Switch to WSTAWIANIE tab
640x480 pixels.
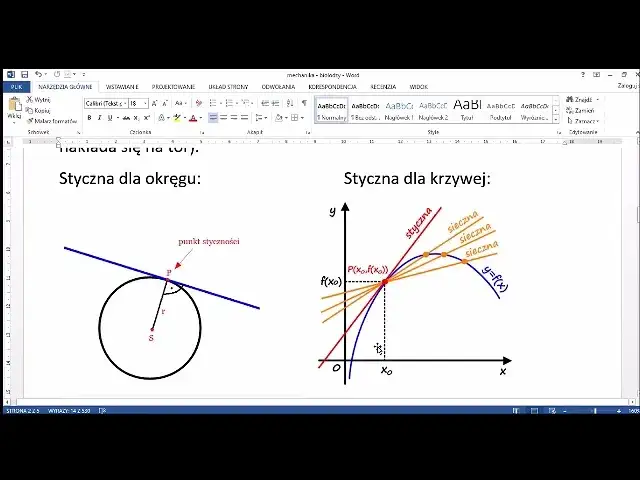coord(122,87)
